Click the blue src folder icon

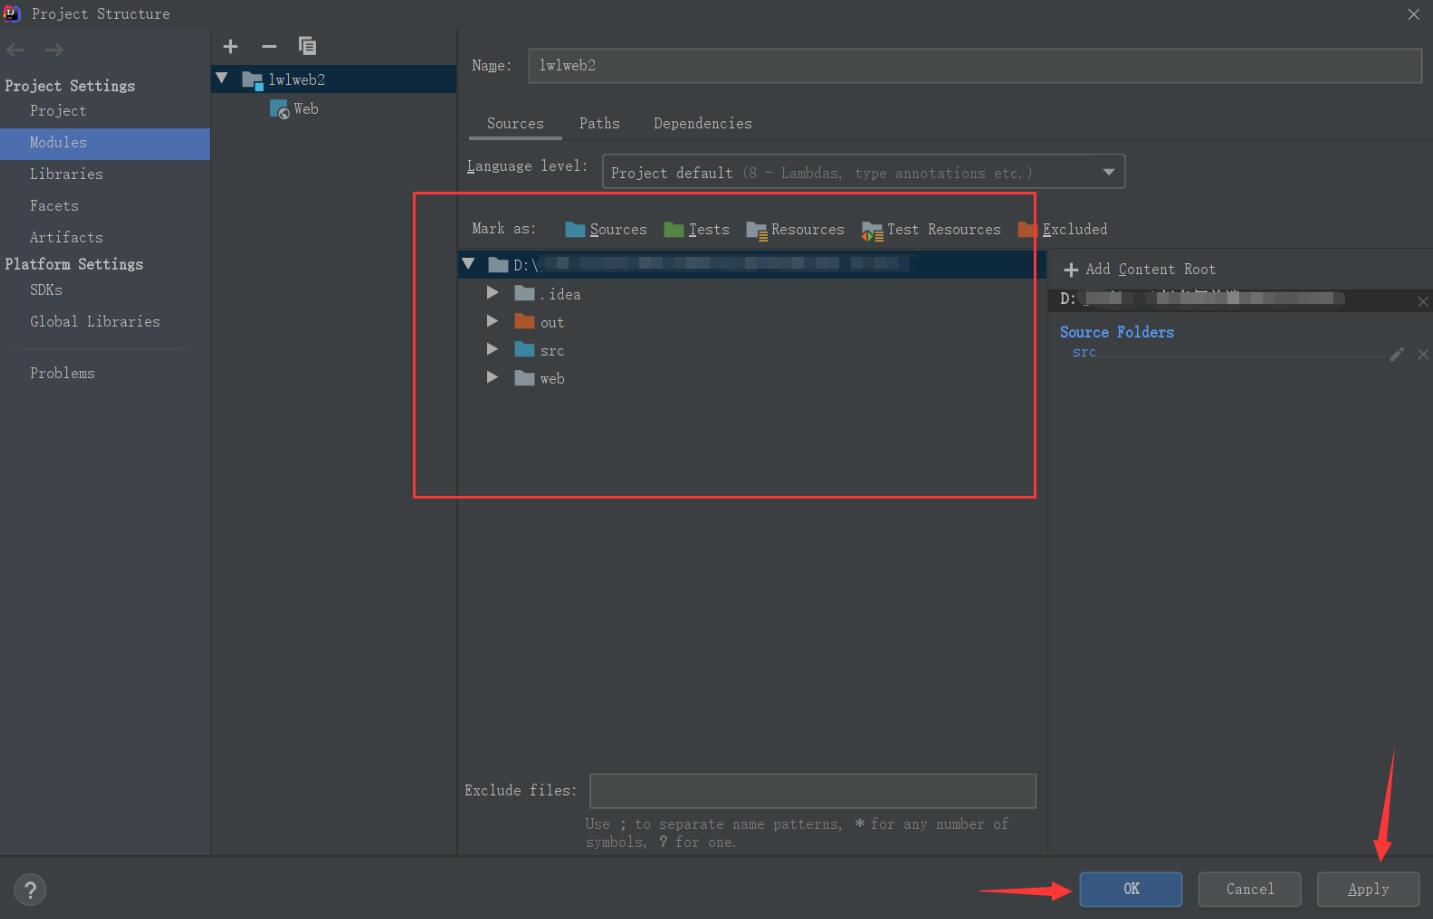coord(524,349)
